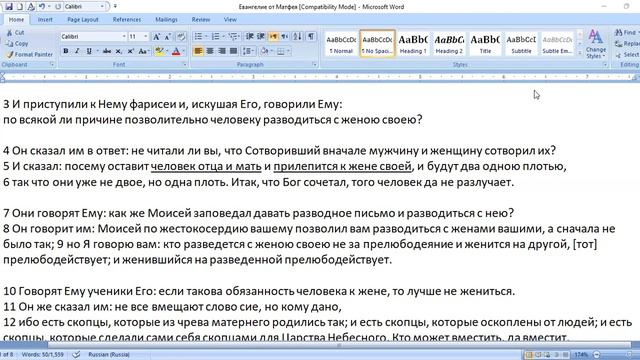Cut the selected text
Image resolution: width=640 pixels, height=360 pixels.
tap(16, 33)
